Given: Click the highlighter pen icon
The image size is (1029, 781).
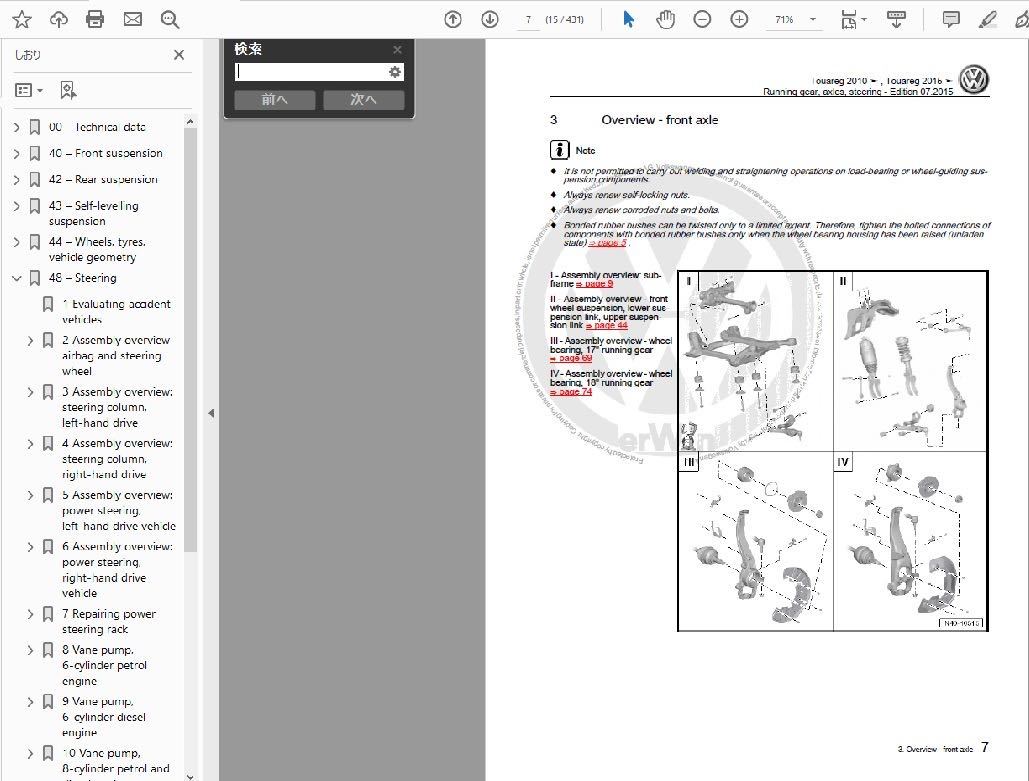Looking at the screenshot, I should coord(988,20).
